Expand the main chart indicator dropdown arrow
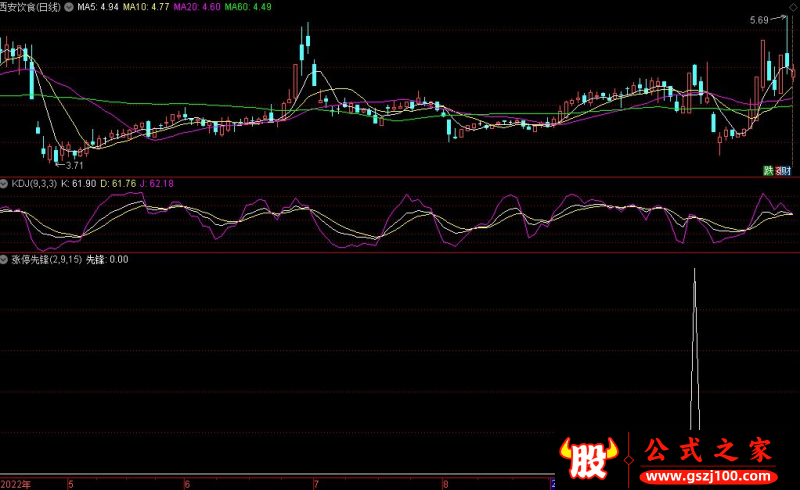 click(x=68, y=6)
